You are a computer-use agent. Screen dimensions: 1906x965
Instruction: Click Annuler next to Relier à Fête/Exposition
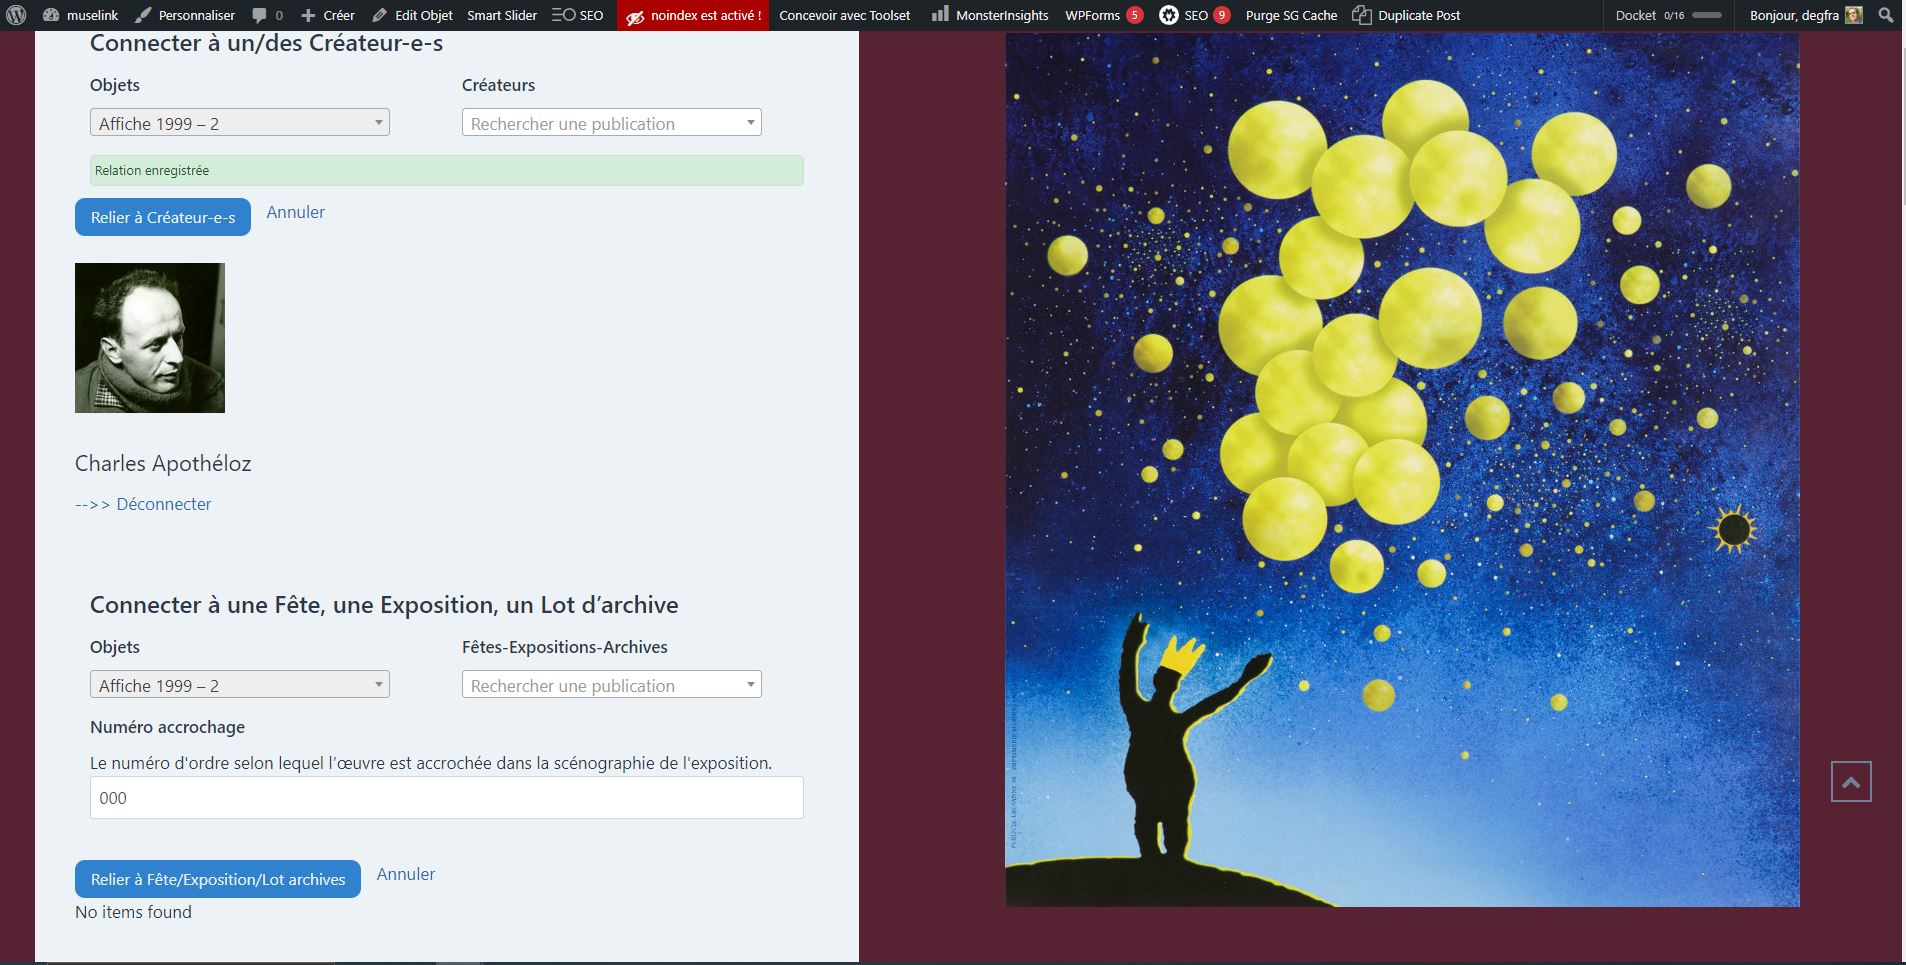(x=406, y=874)
